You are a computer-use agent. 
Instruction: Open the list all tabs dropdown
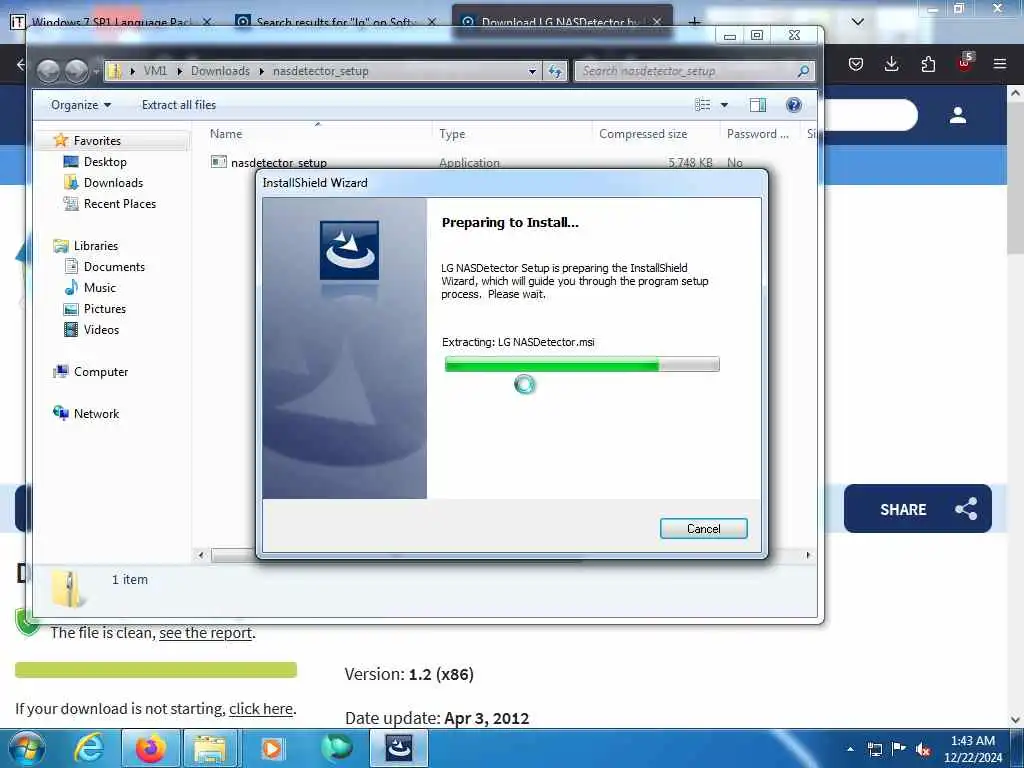point(858,22)
